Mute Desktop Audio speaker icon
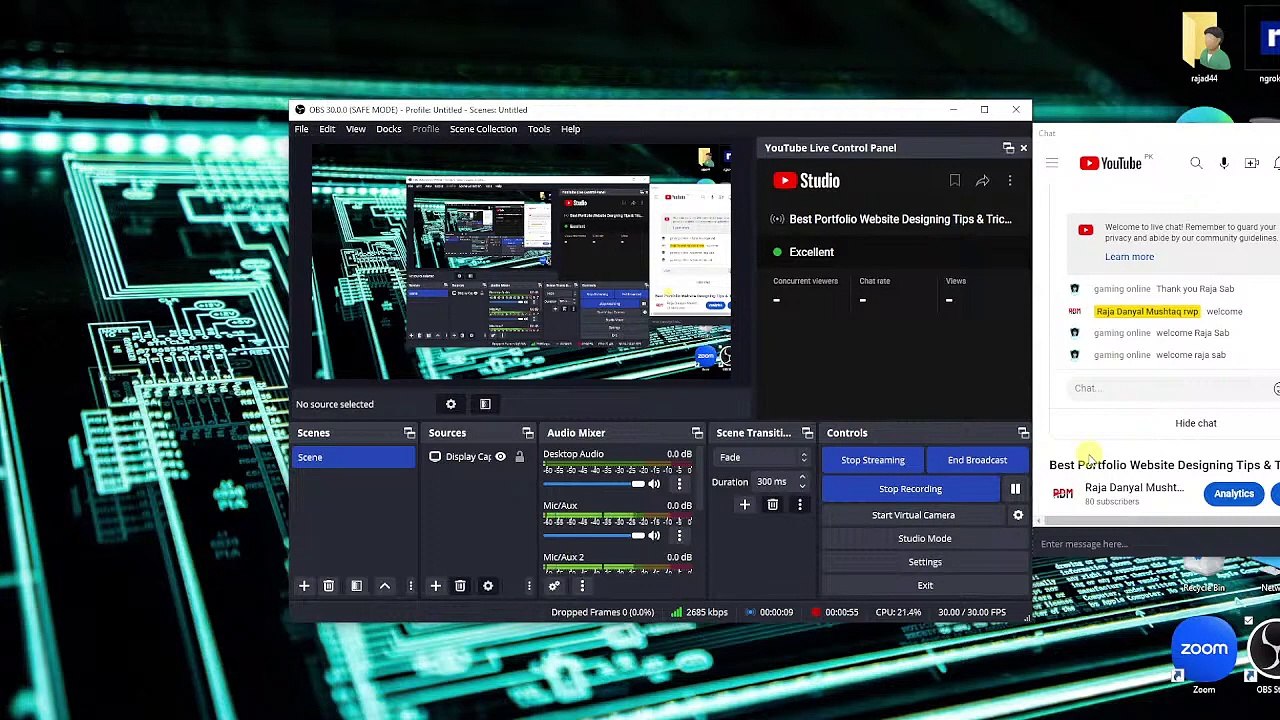The image size is (1280, 720). click(654, 484)
